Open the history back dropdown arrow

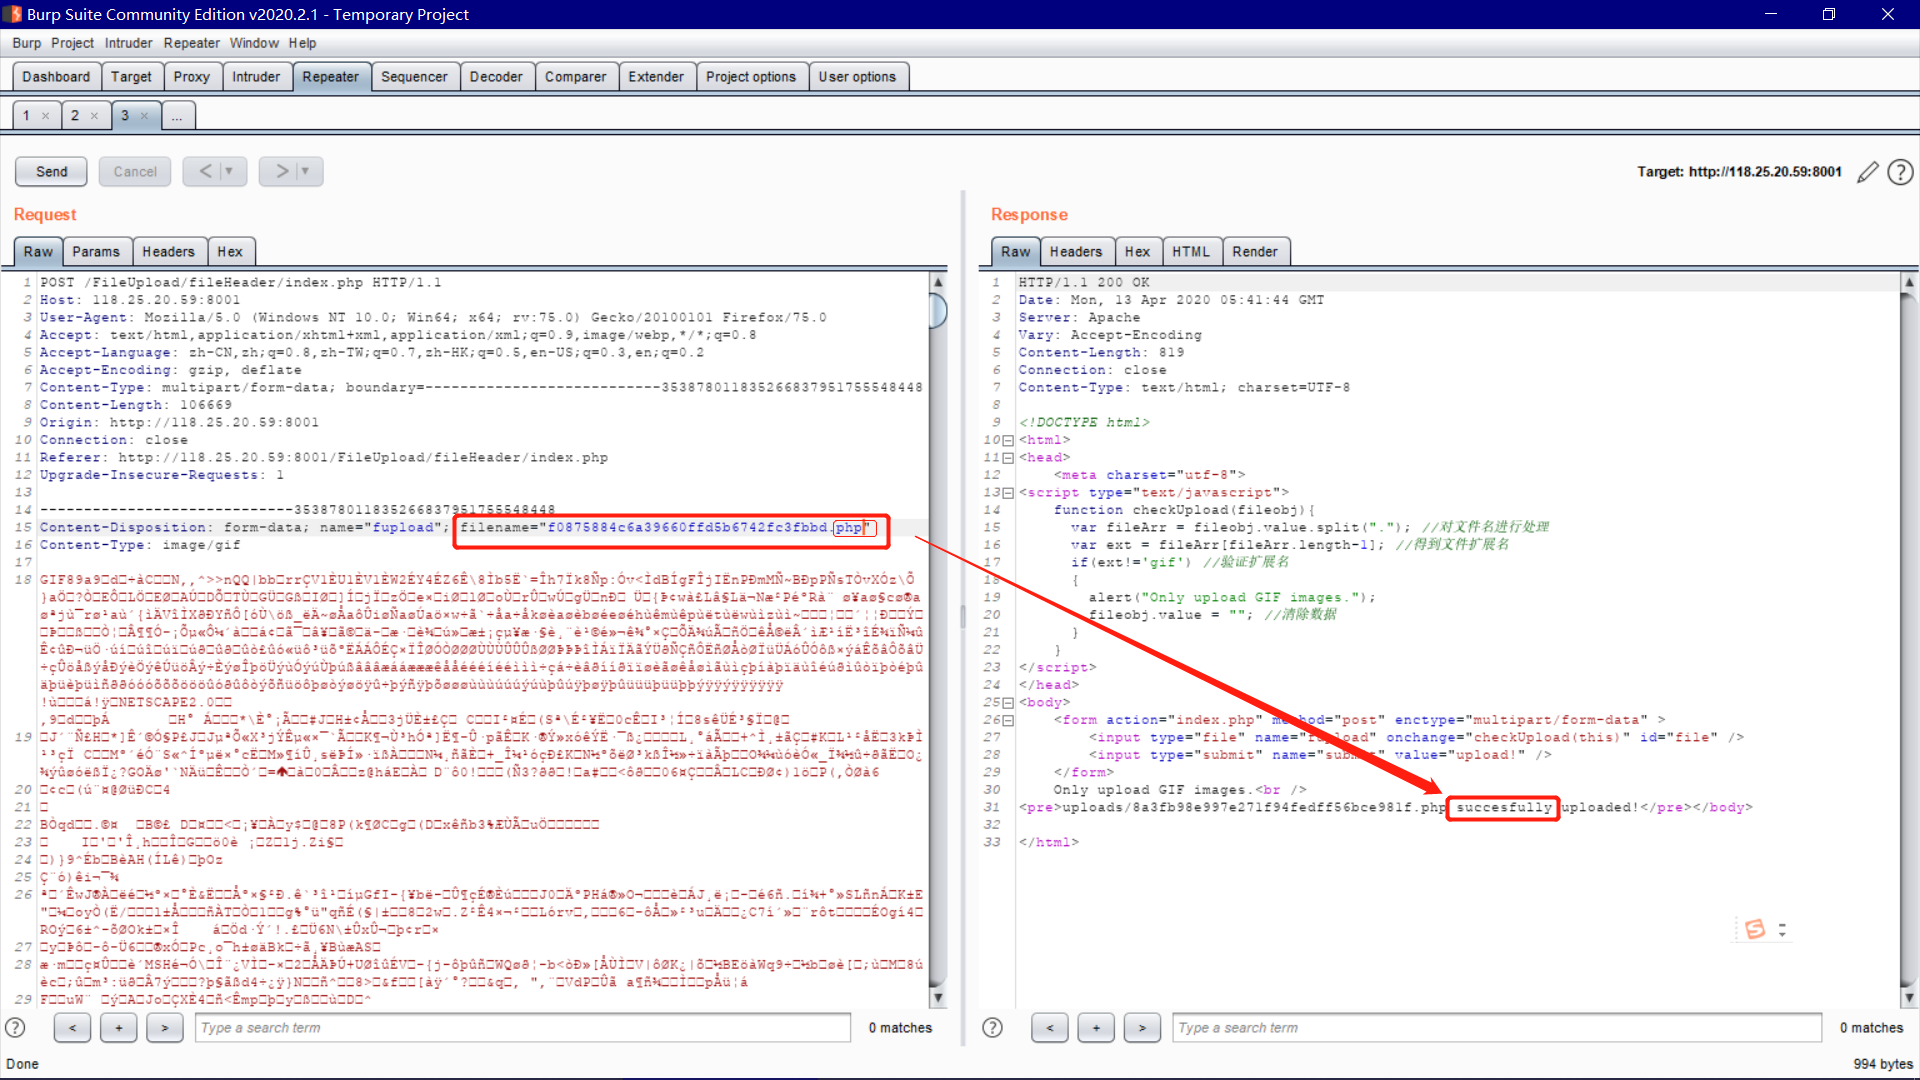point(229,171)
